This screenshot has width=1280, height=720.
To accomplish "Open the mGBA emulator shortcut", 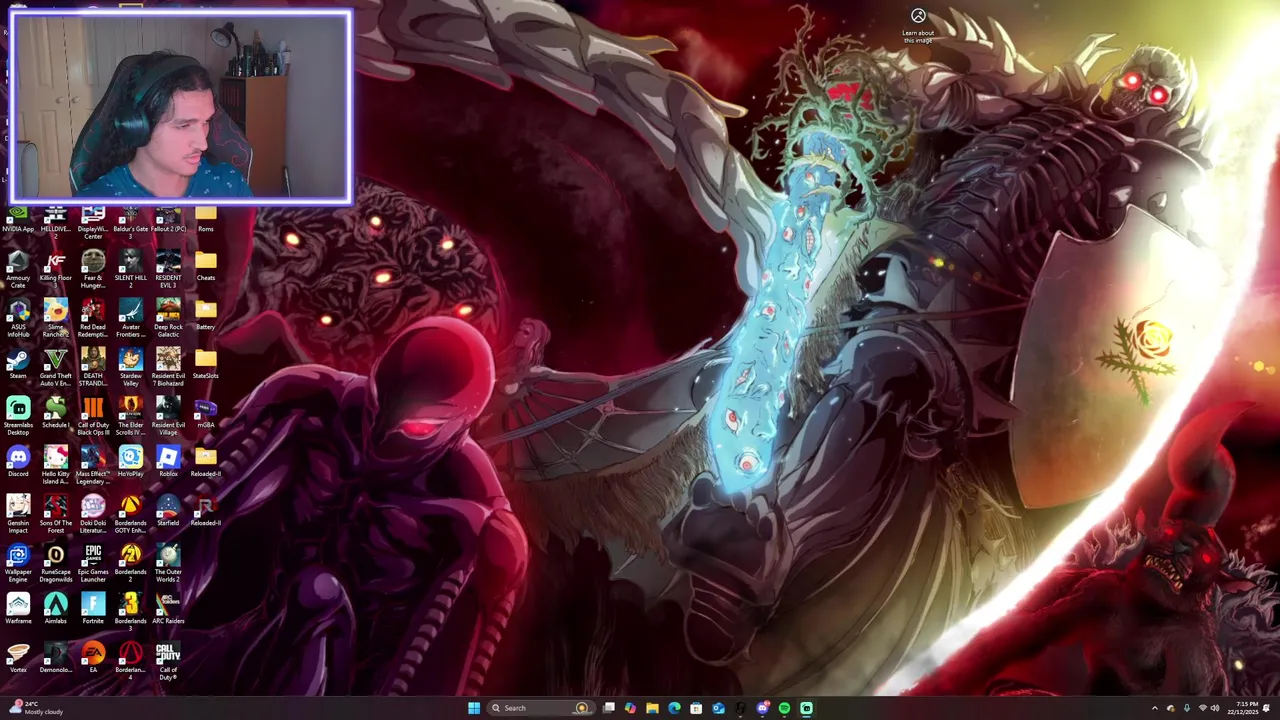I will (x=205, y=412).
